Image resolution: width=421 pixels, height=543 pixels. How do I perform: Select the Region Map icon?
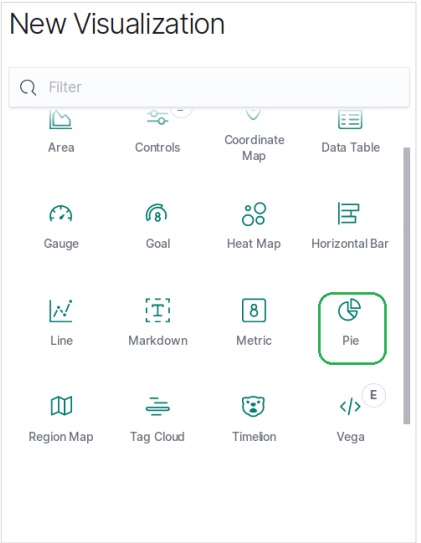coord(61,406)
